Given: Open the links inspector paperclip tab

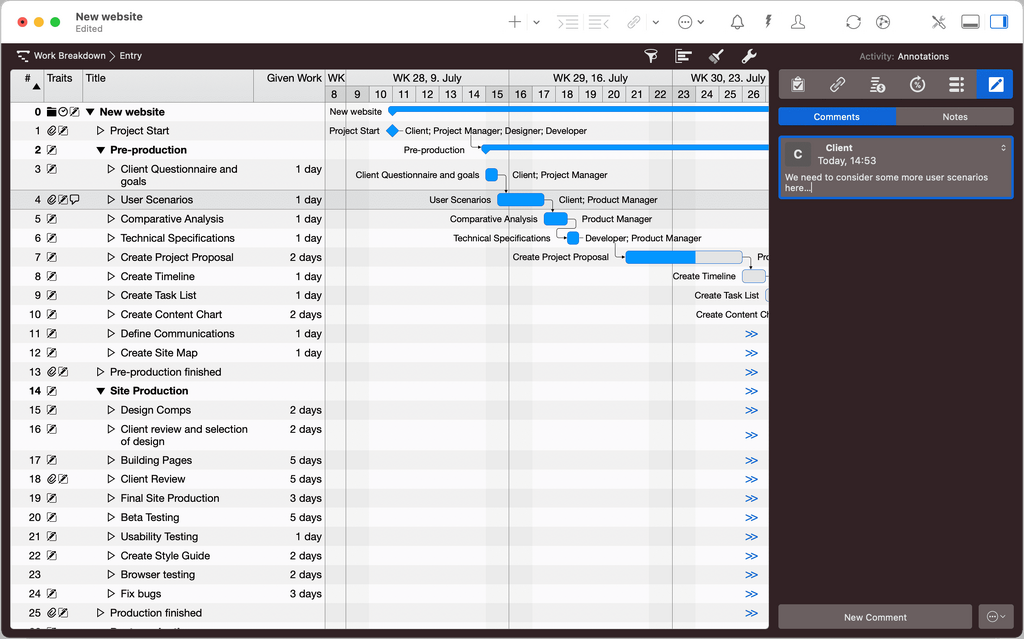Looking at the screenshot, I should tap(838, 84).
